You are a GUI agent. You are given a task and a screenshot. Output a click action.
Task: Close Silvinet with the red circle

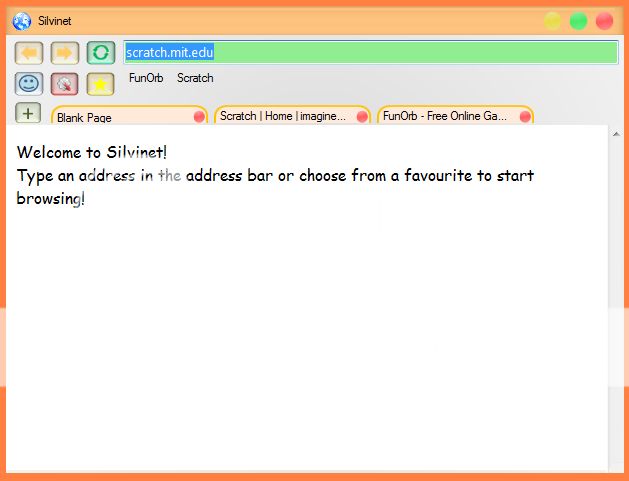pos(604,21)
